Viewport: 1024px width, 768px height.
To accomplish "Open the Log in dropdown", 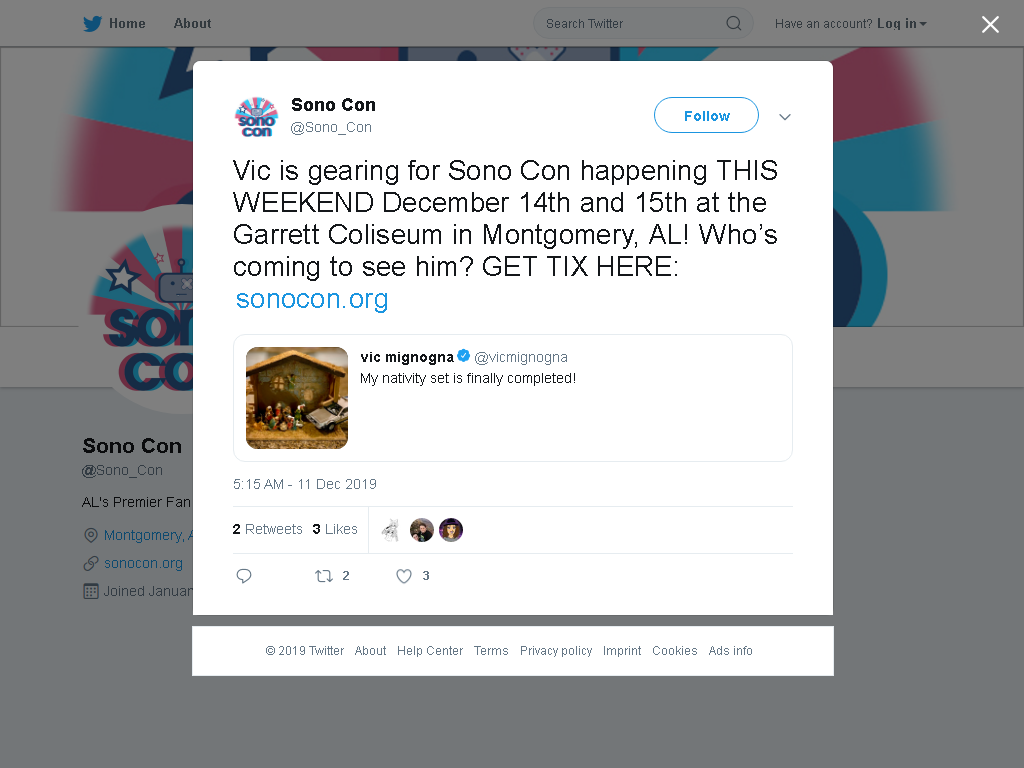I will tap(902, 24).
